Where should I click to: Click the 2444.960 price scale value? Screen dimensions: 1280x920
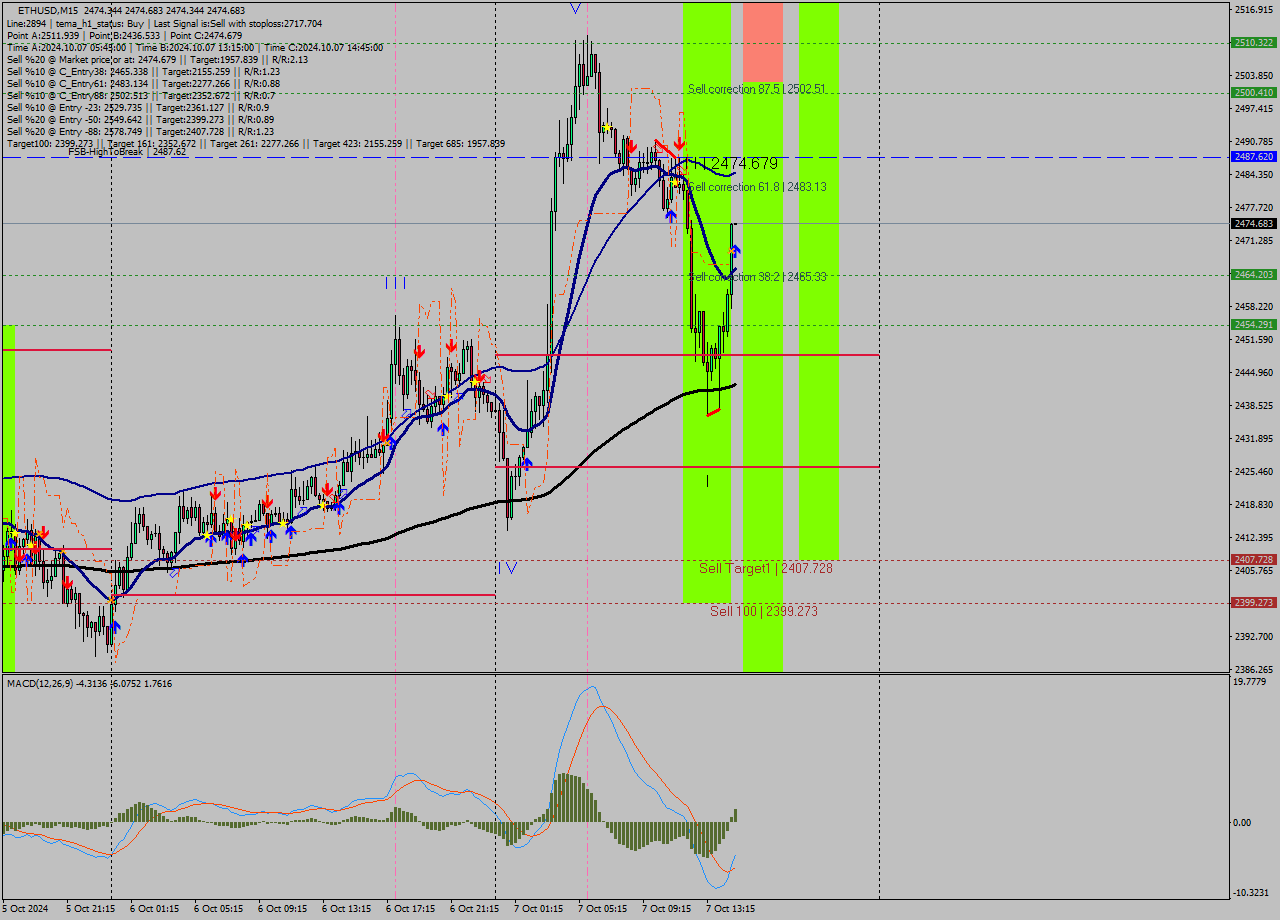pos(1254,372)
